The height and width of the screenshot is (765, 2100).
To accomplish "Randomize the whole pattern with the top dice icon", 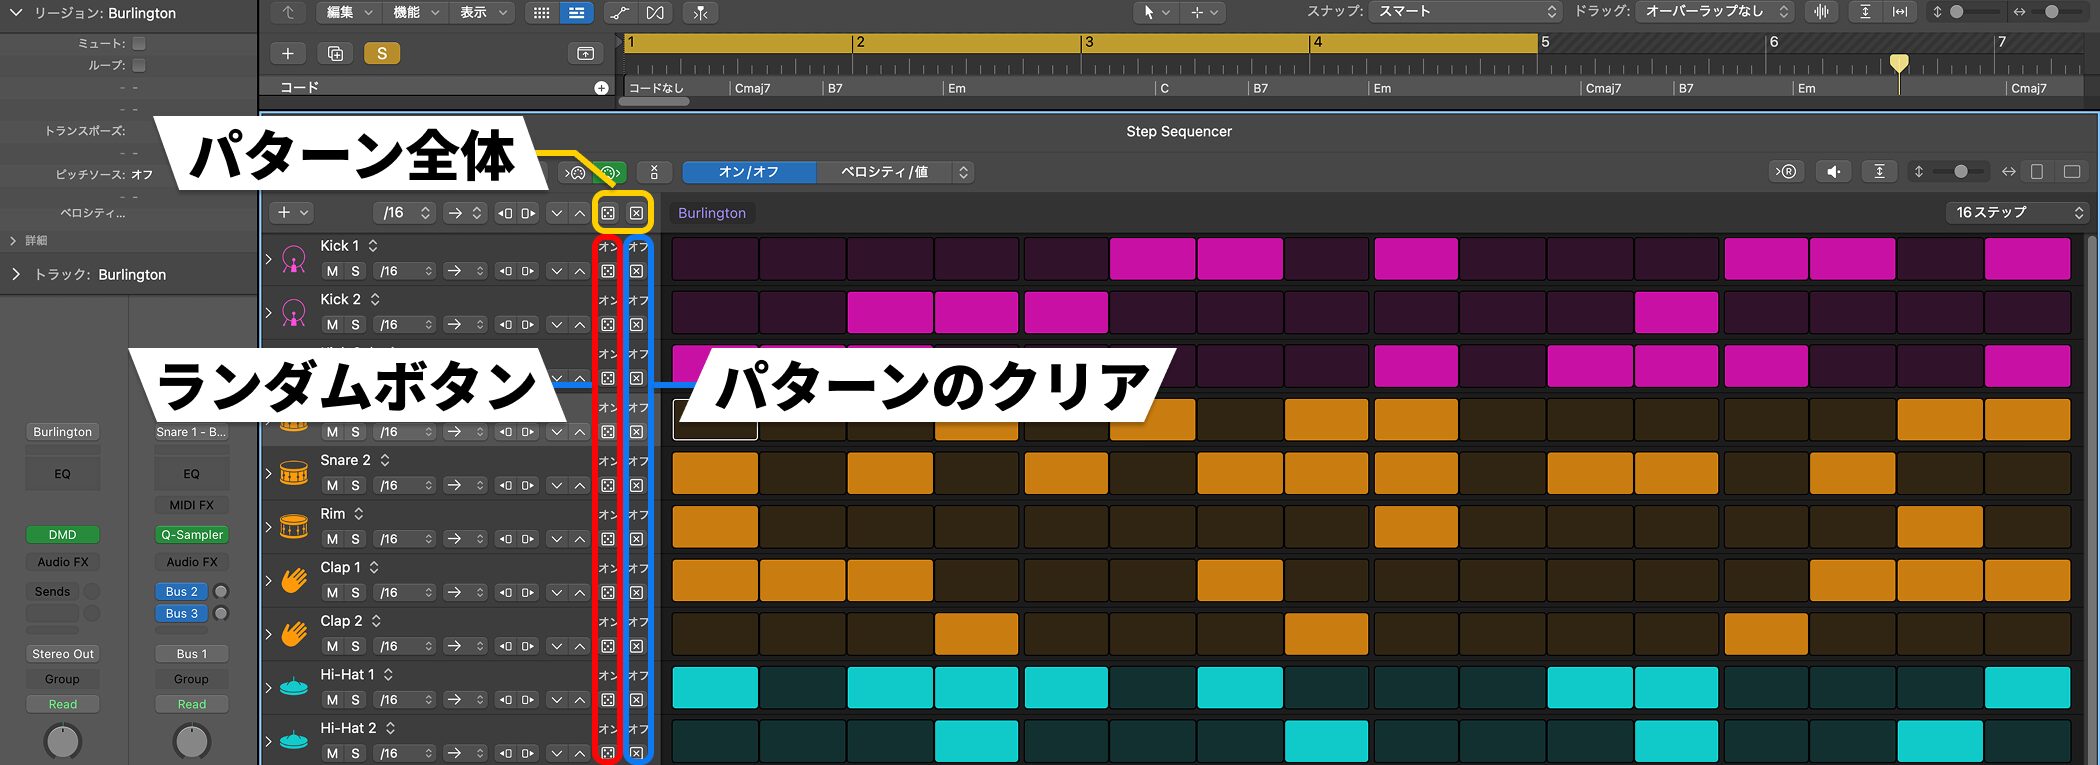I will tap(608, 213).
